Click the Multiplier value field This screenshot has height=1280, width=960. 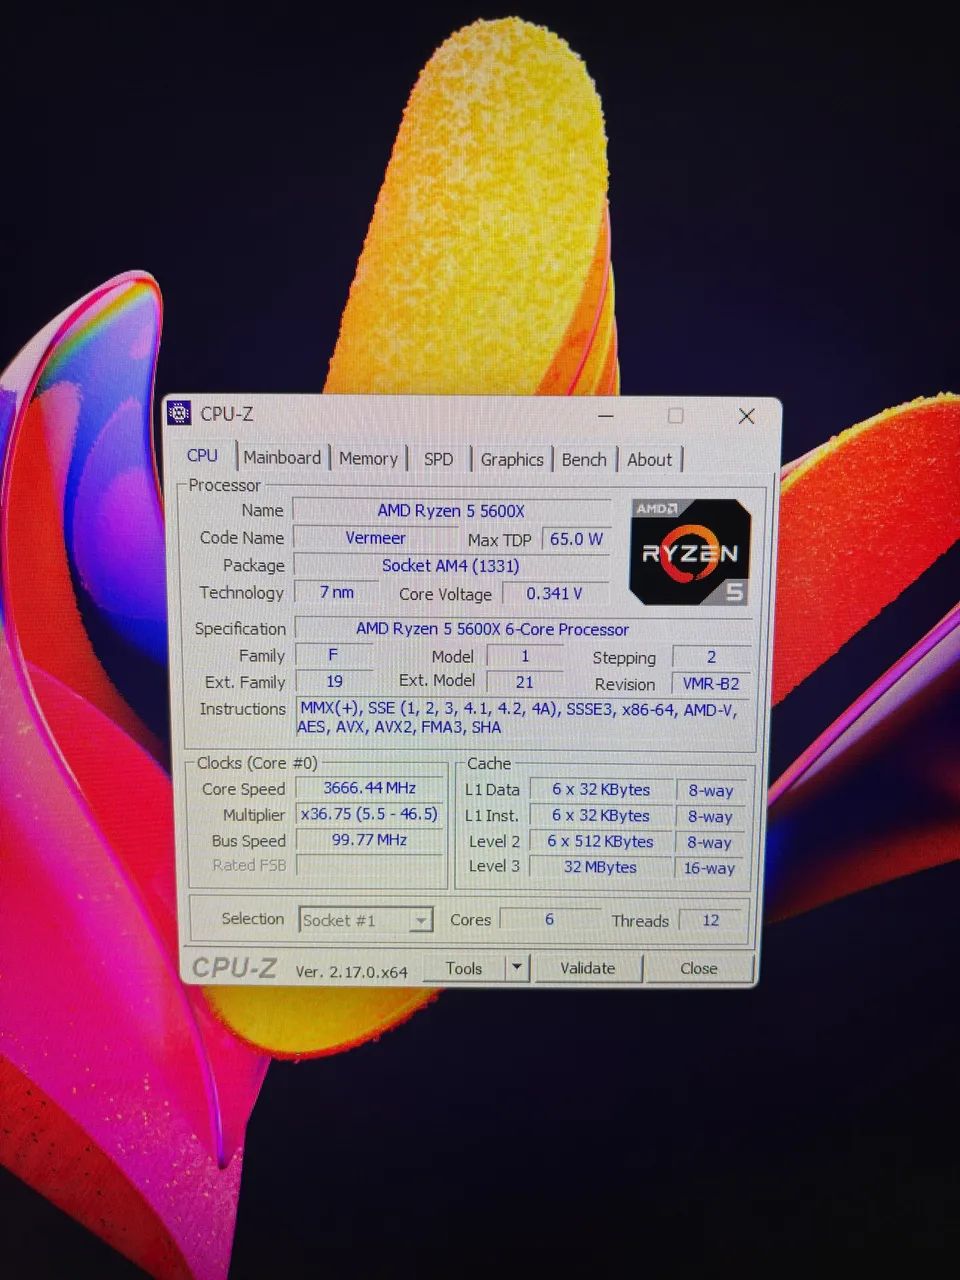click(370, 814)
